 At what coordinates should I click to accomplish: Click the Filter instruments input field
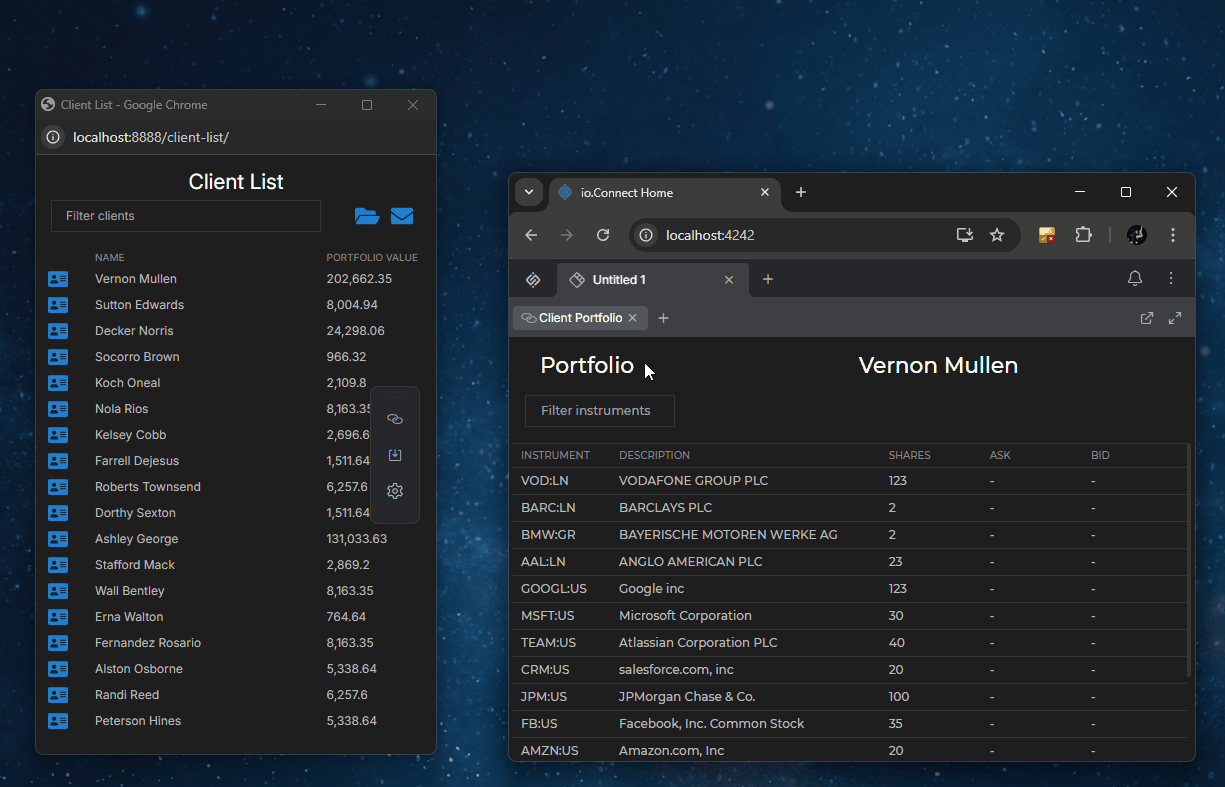click(599, 411)
